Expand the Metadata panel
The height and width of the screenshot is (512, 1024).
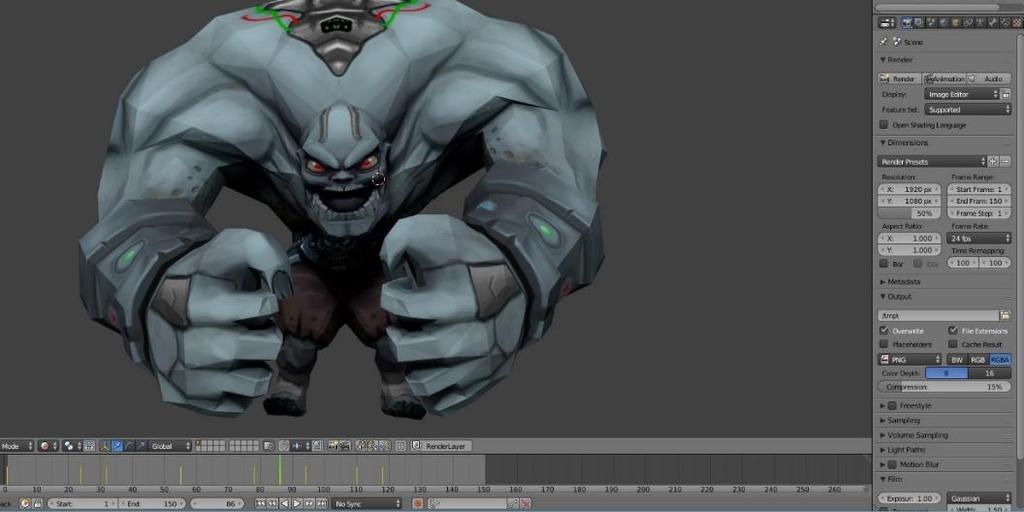[903, 281]
